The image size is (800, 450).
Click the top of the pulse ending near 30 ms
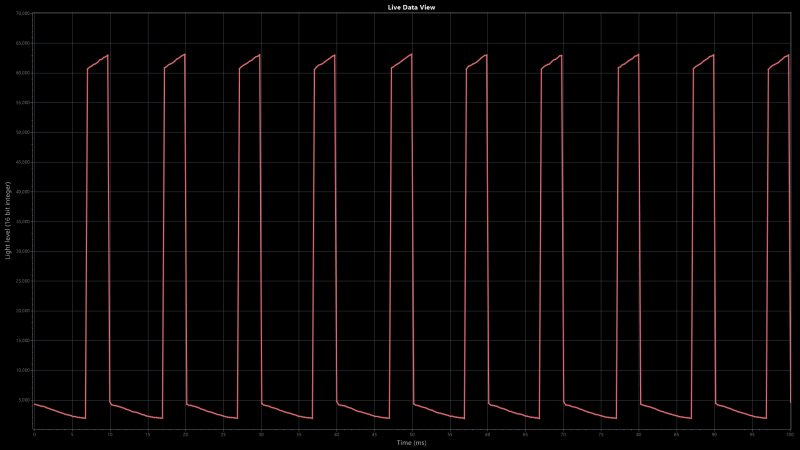(x=259, y=55)
